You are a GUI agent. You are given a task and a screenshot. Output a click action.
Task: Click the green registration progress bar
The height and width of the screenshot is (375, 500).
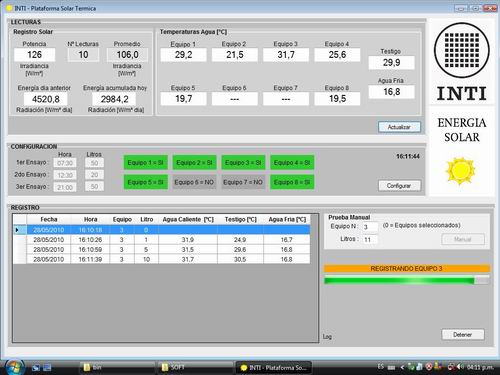407,280
